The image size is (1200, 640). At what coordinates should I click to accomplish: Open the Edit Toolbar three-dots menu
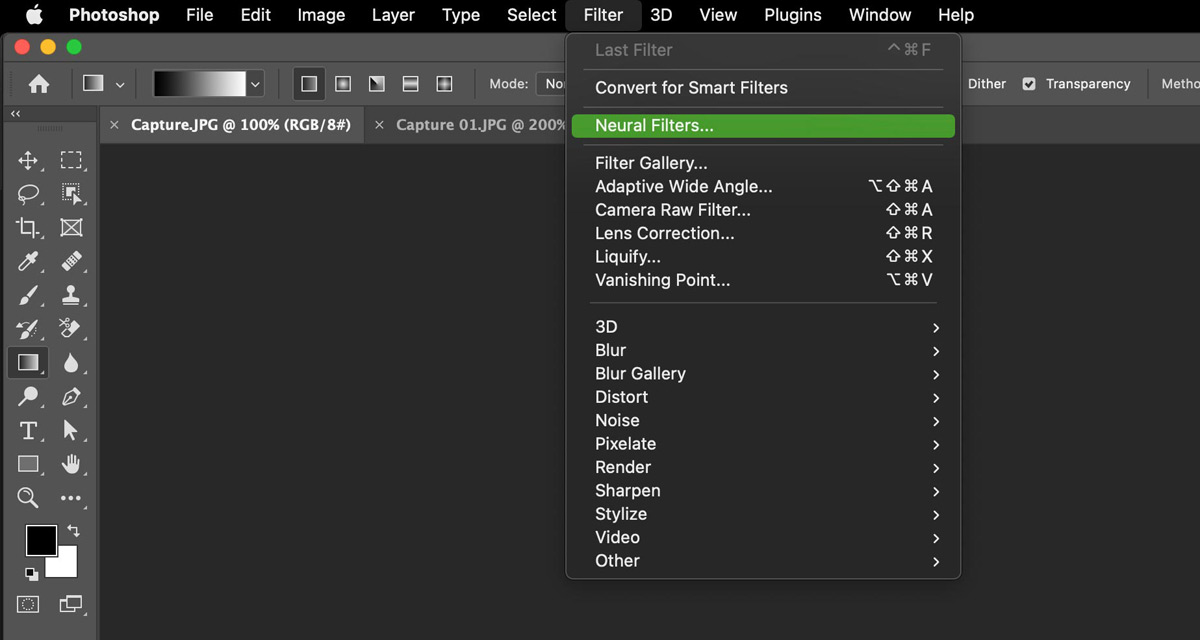pyautogui.click(x=71, y=497)
